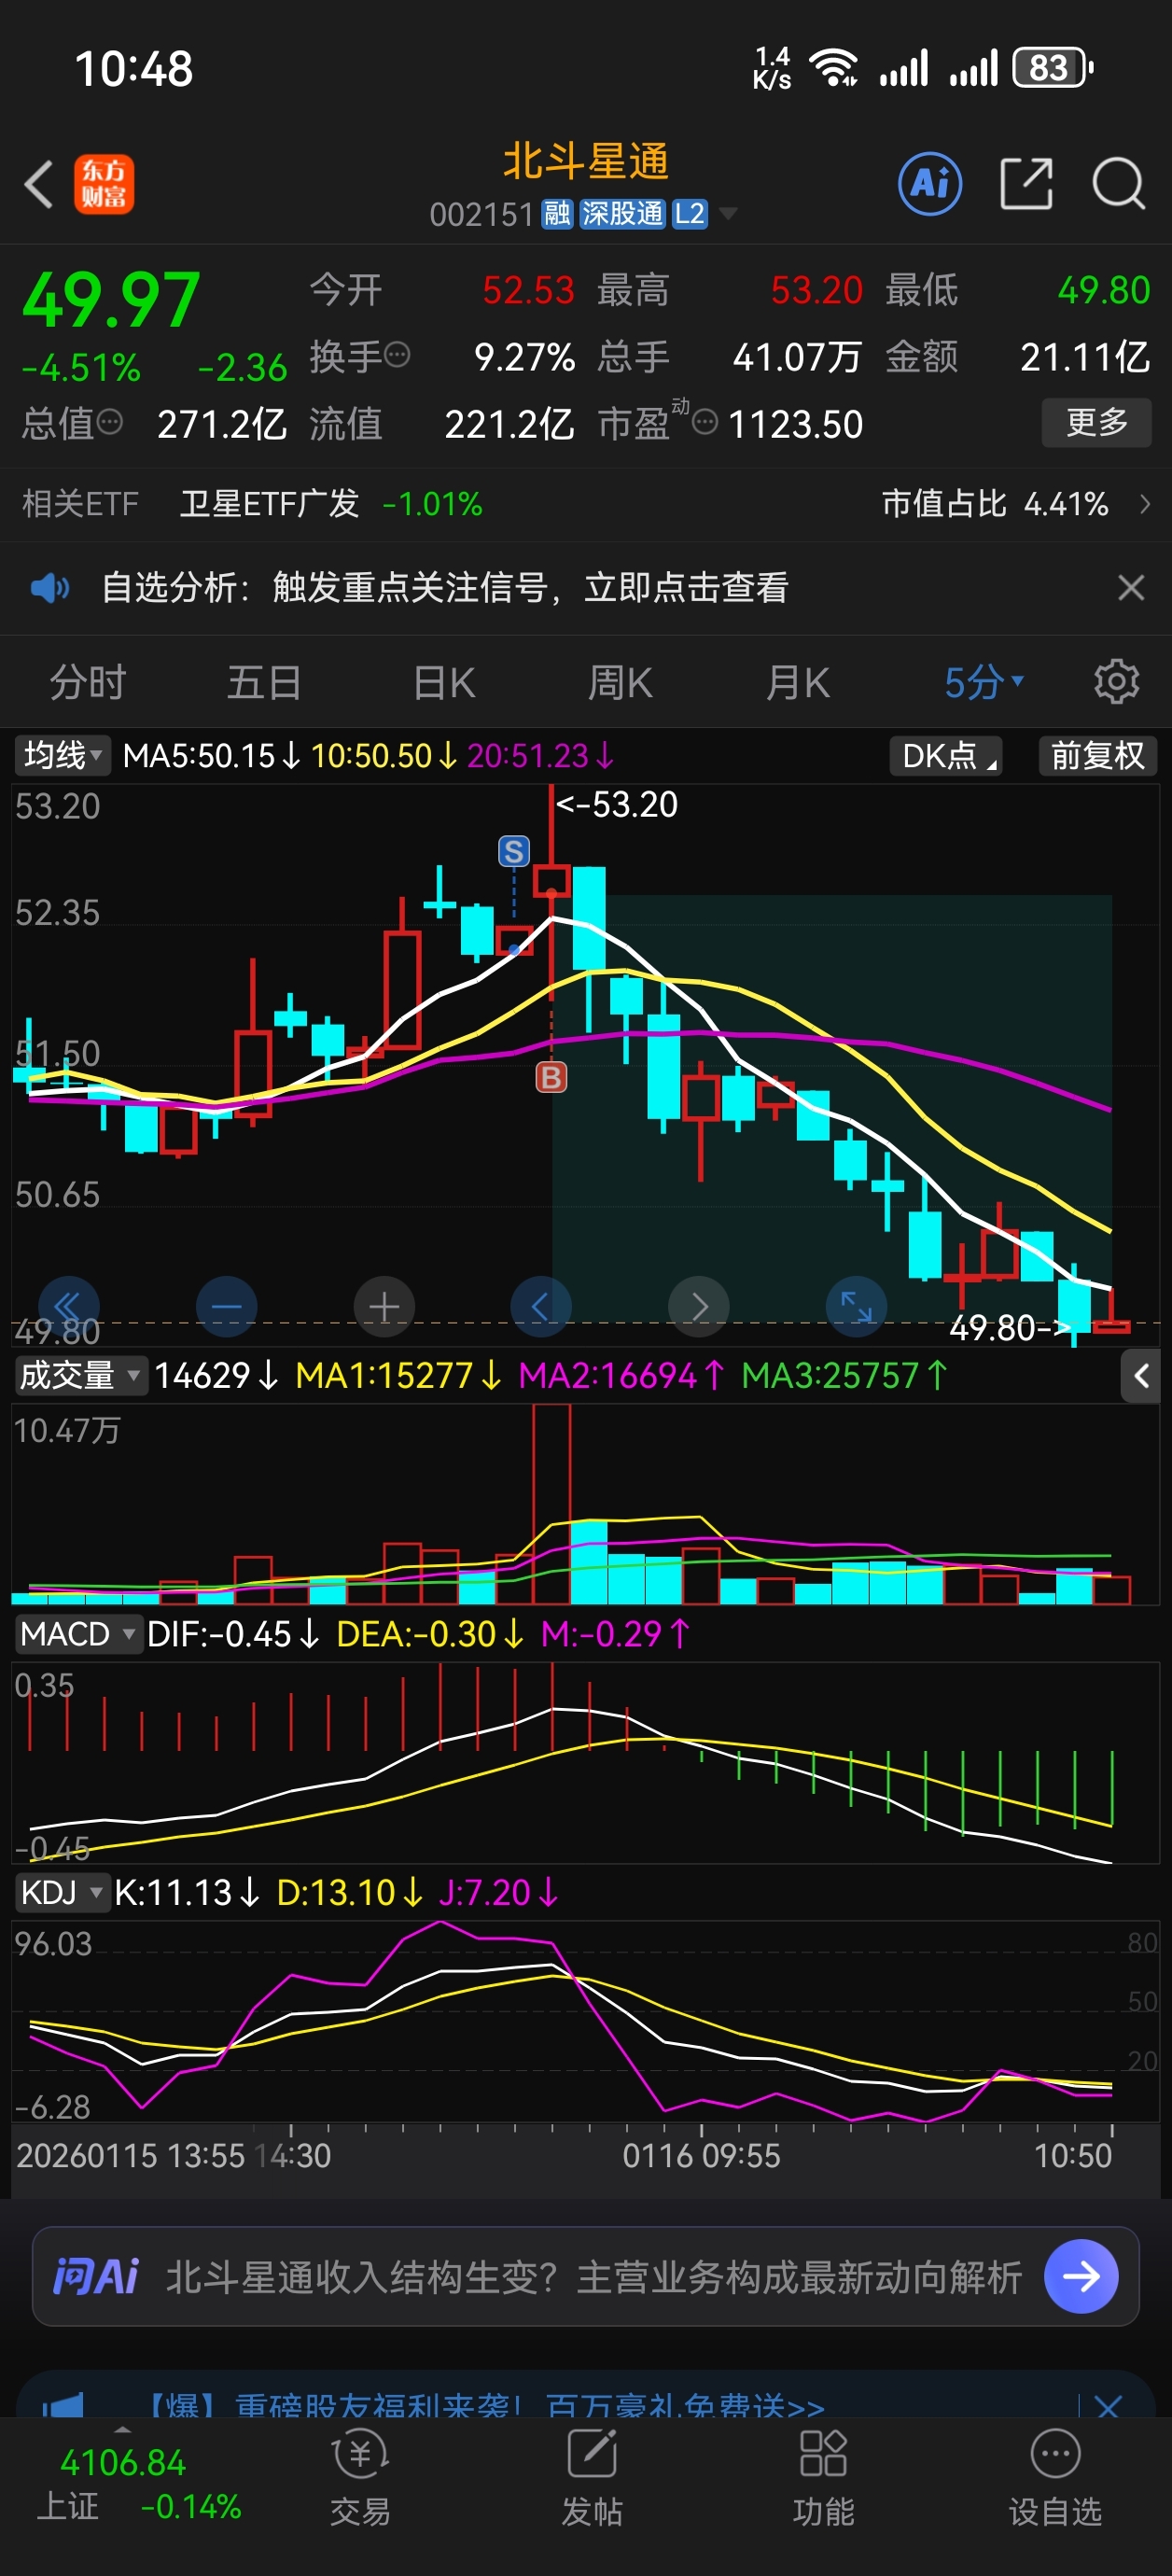Tap 换手 info icon
This screenshot has height=2576, width=1172.
(x=397, y=355)
